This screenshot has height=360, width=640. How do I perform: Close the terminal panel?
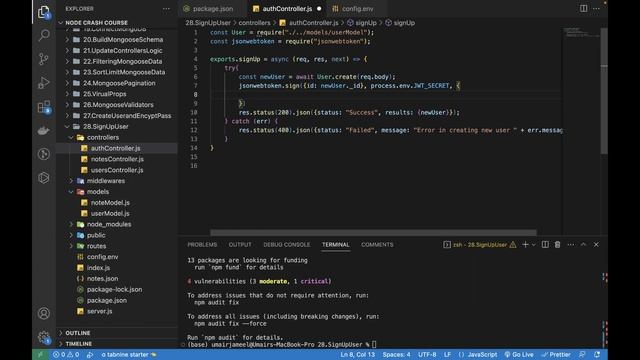(x=596, y=244)
